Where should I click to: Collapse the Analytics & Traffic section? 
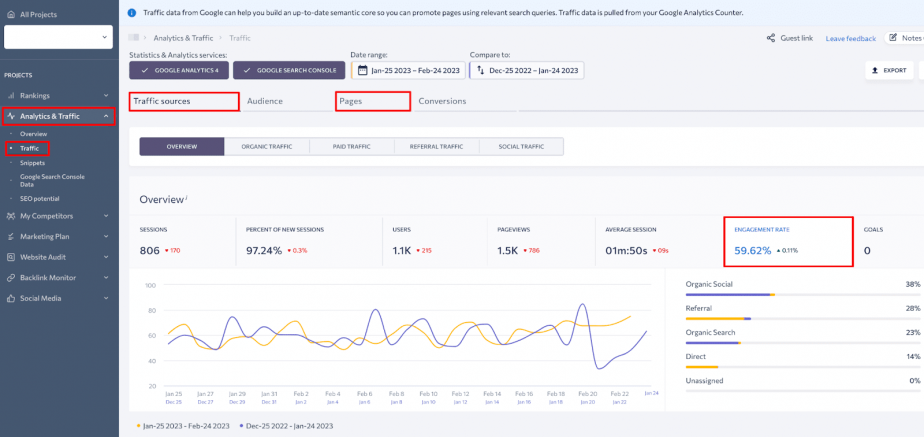click(106, 117)
